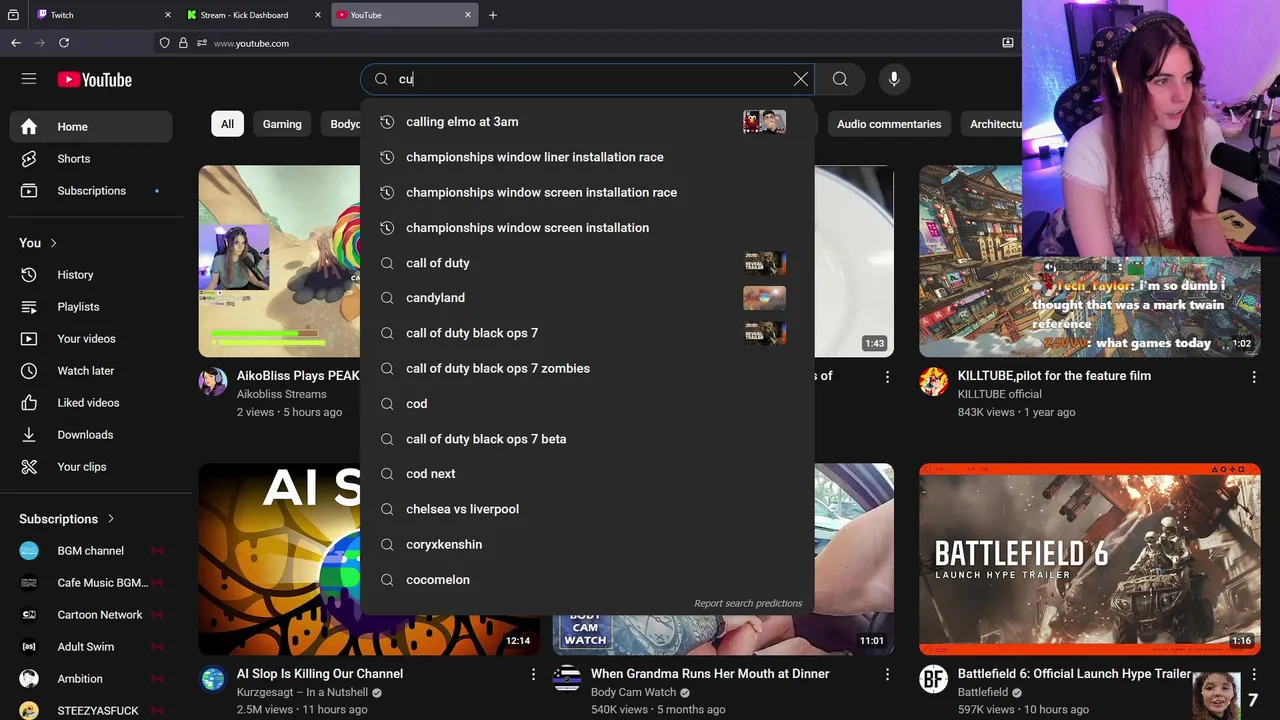The height and width of the screenshot is (720, 1280).
Task: Click the shield tracking protection icon
Action: (164, 43)
